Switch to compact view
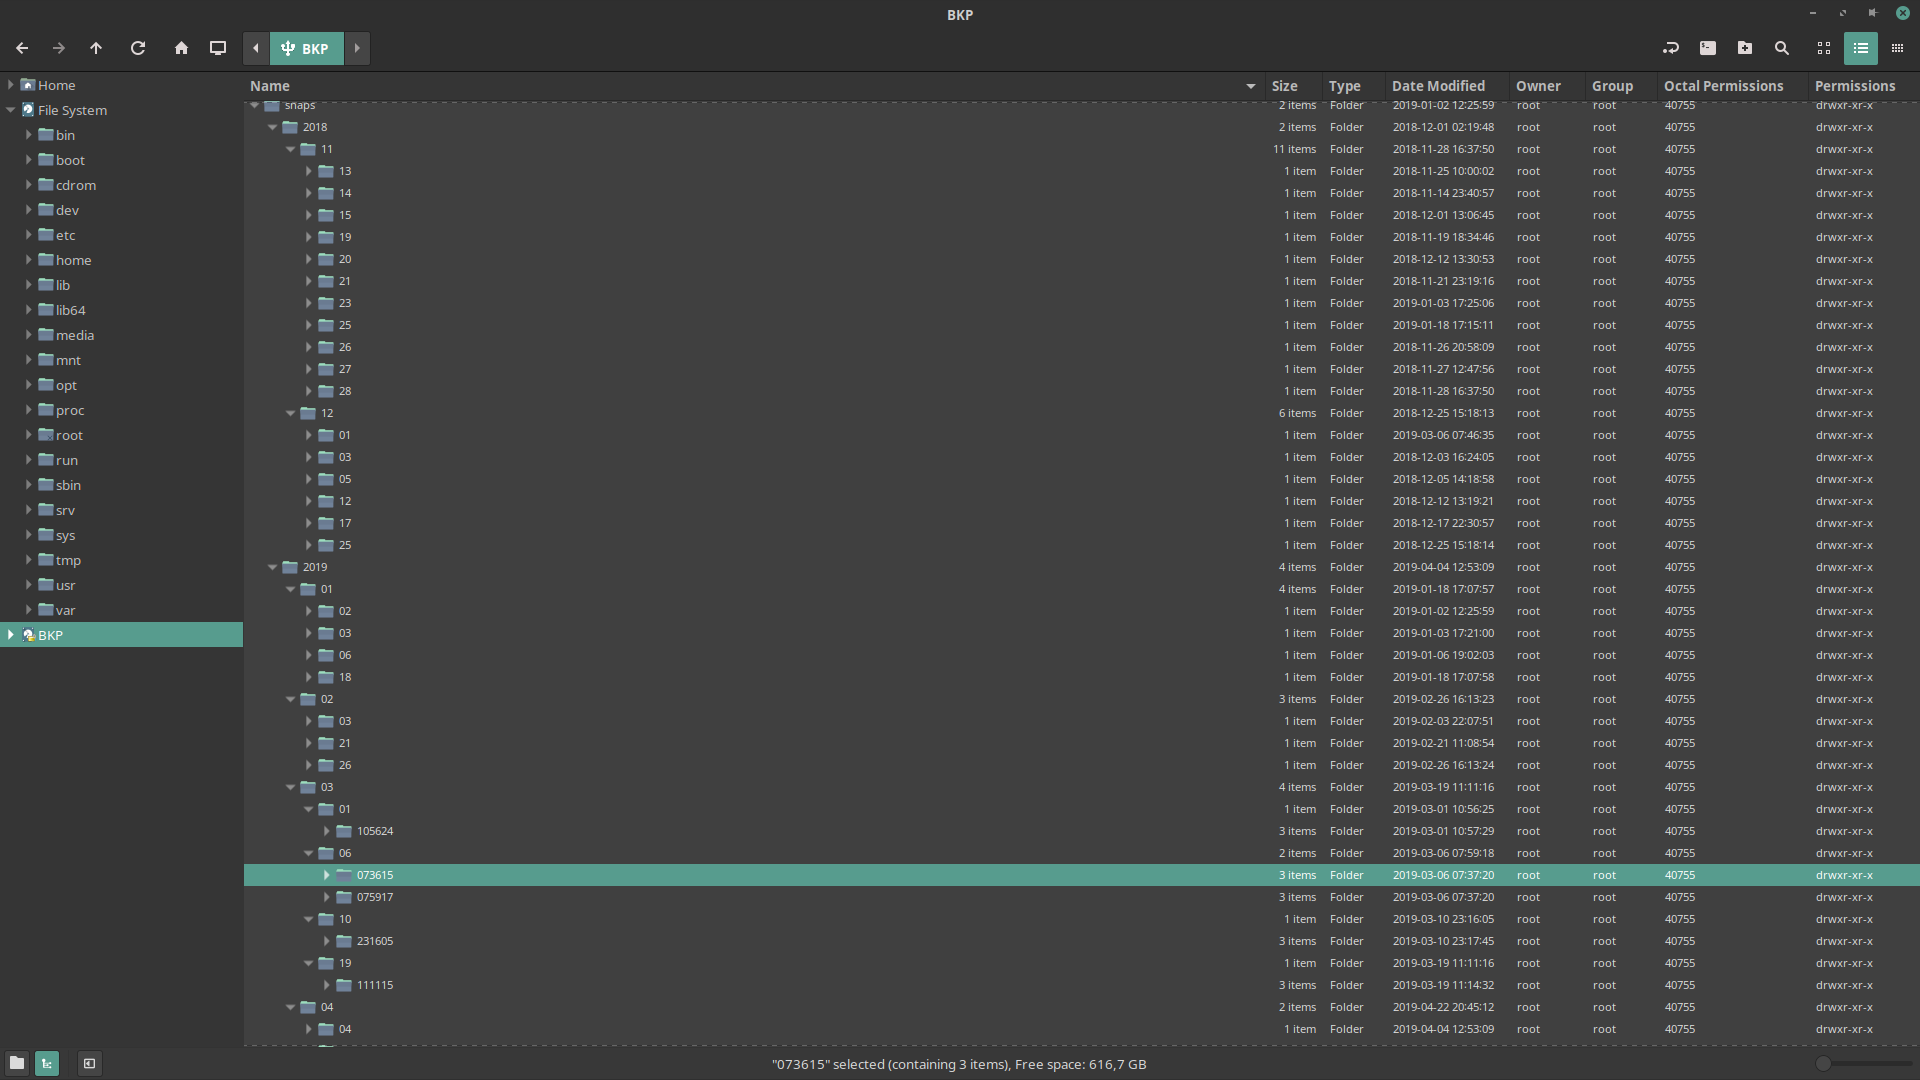Viewport: 1920px width, 1080px height. coord(1897,48)
